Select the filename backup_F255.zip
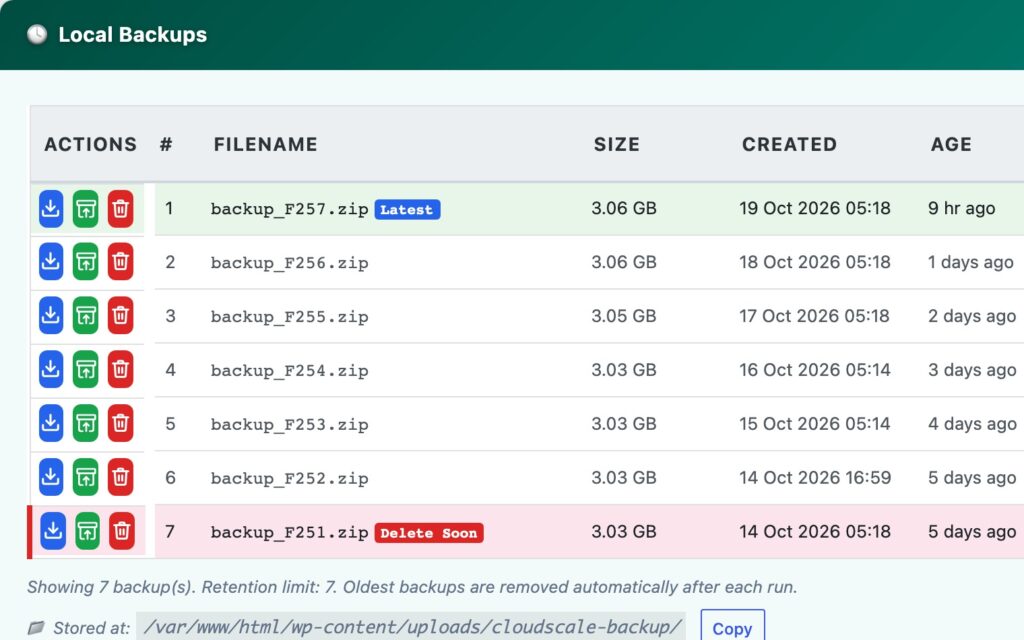The image size is (1024, 640). click(289, 317)
